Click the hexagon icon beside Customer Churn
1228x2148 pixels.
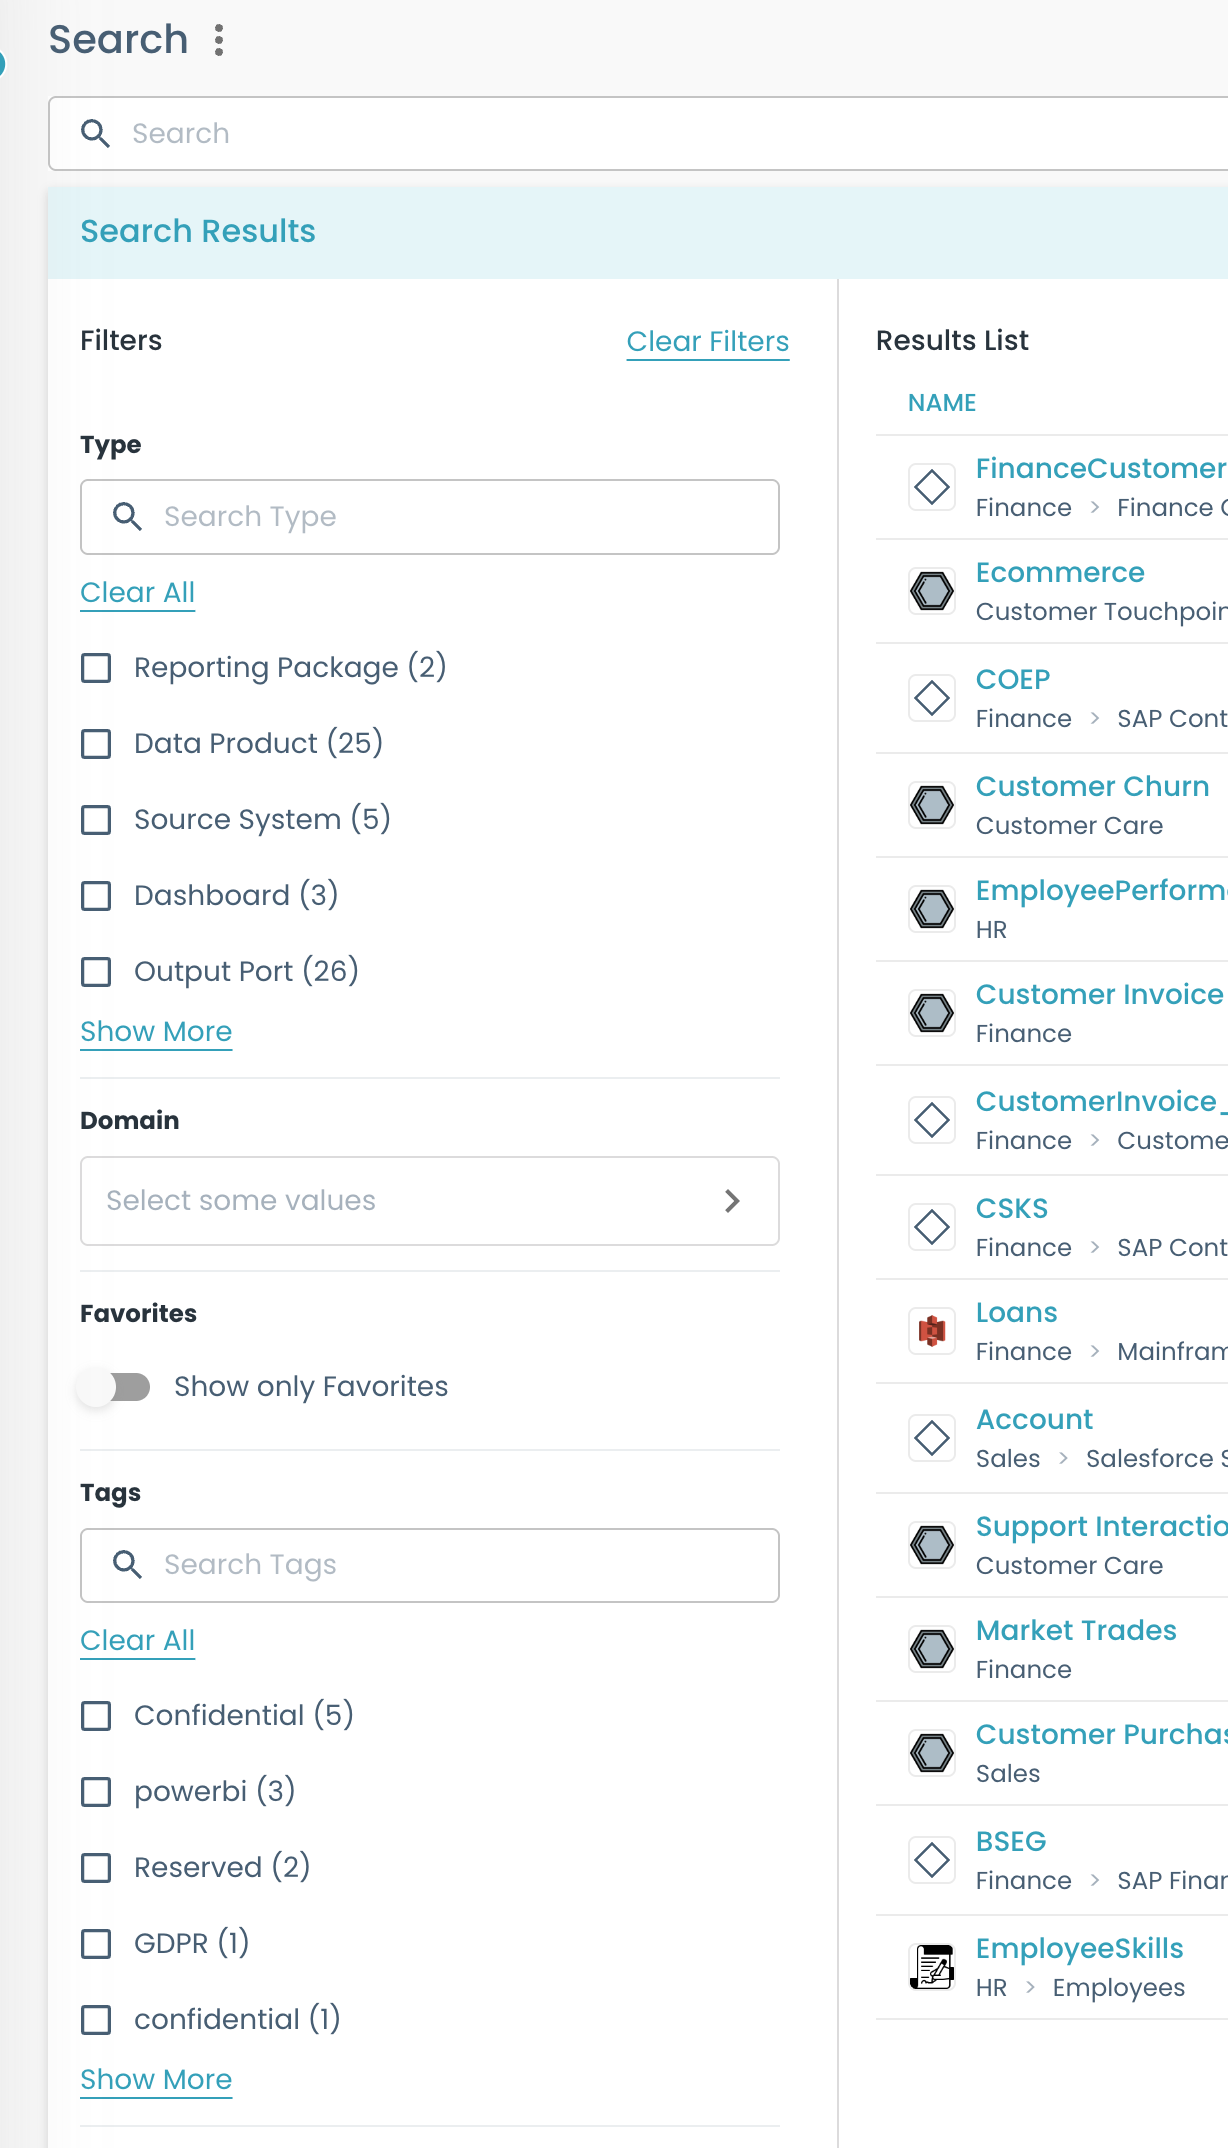[930, 805]
